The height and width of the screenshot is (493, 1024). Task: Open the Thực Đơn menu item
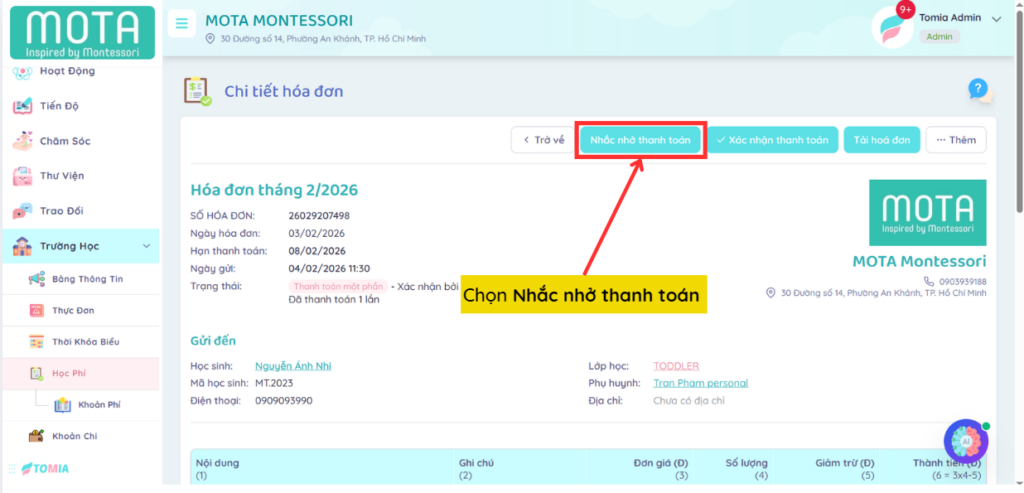(x=73, y=310)
